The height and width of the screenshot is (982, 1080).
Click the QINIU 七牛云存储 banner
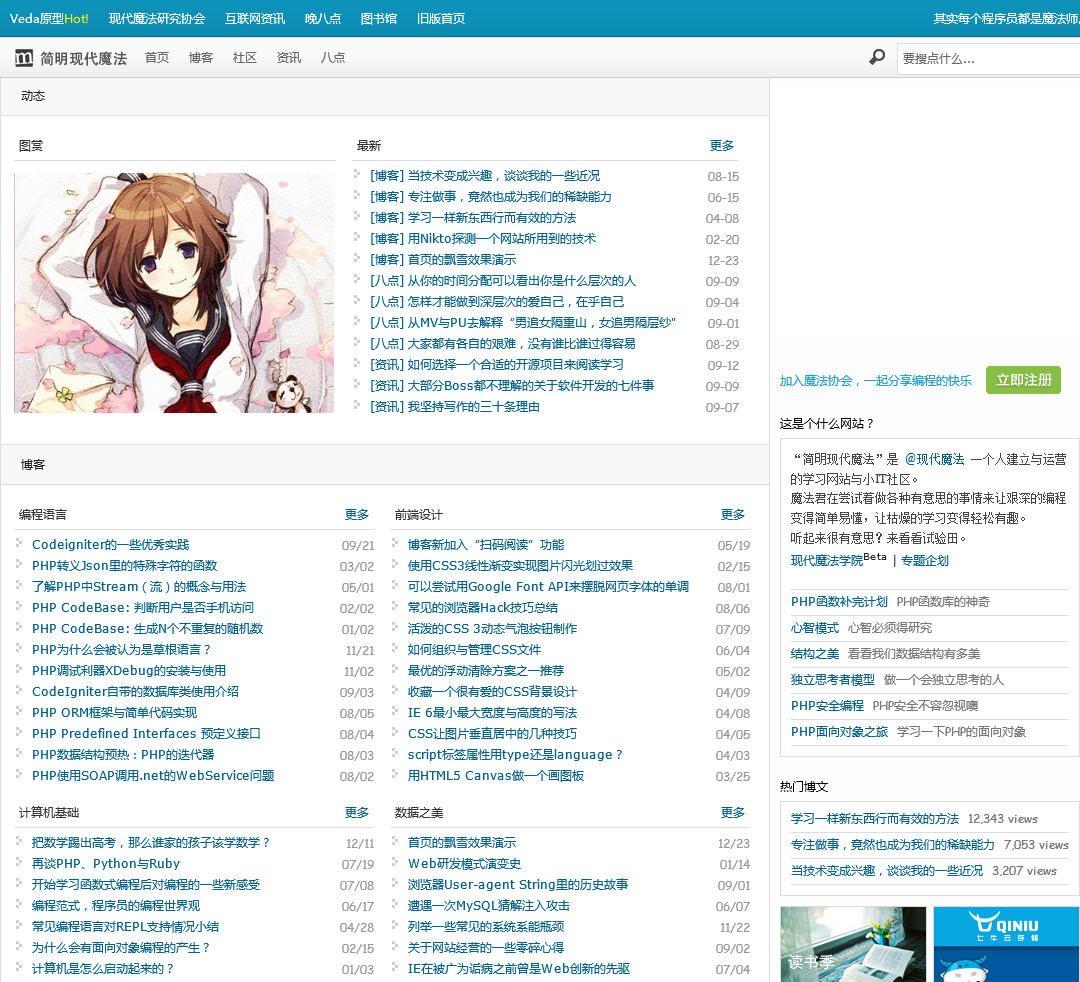click(1006, 944)
